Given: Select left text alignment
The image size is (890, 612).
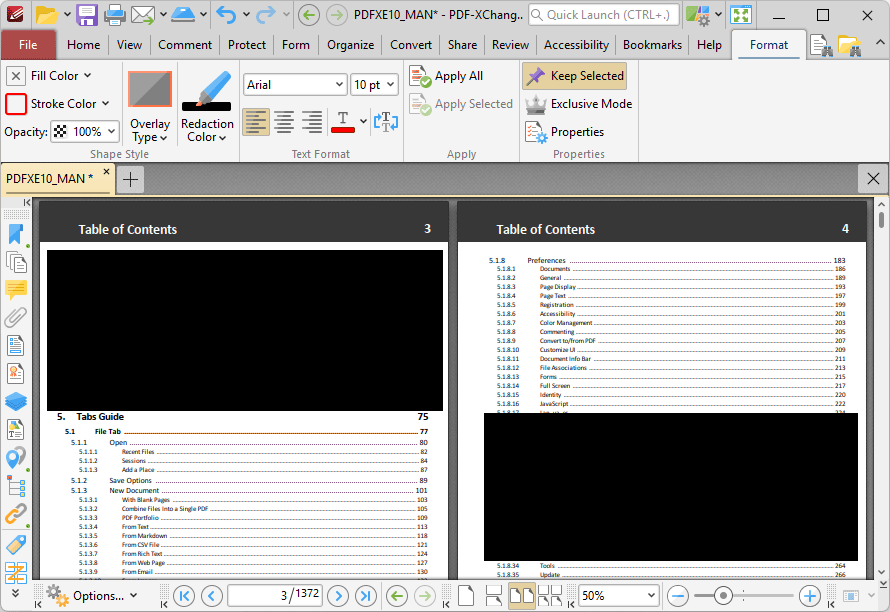Looking at the screenshot, I should 256,121.
